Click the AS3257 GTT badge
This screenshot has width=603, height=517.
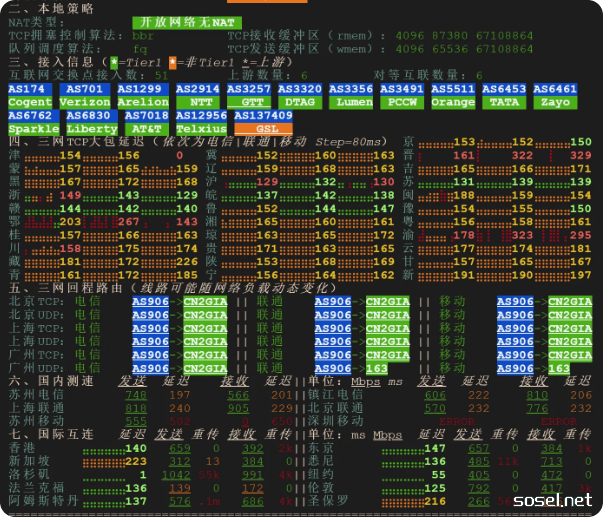pos(253,96)
